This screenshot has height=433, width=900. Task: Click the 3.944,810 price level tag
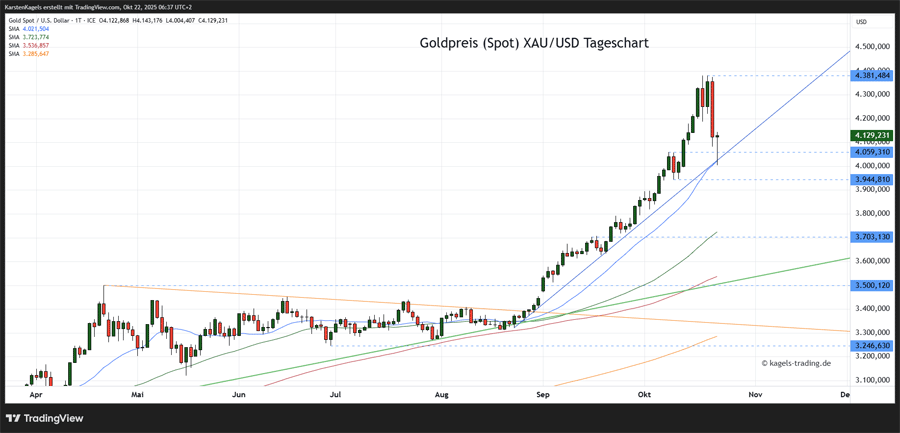click(x=871, y=180)
